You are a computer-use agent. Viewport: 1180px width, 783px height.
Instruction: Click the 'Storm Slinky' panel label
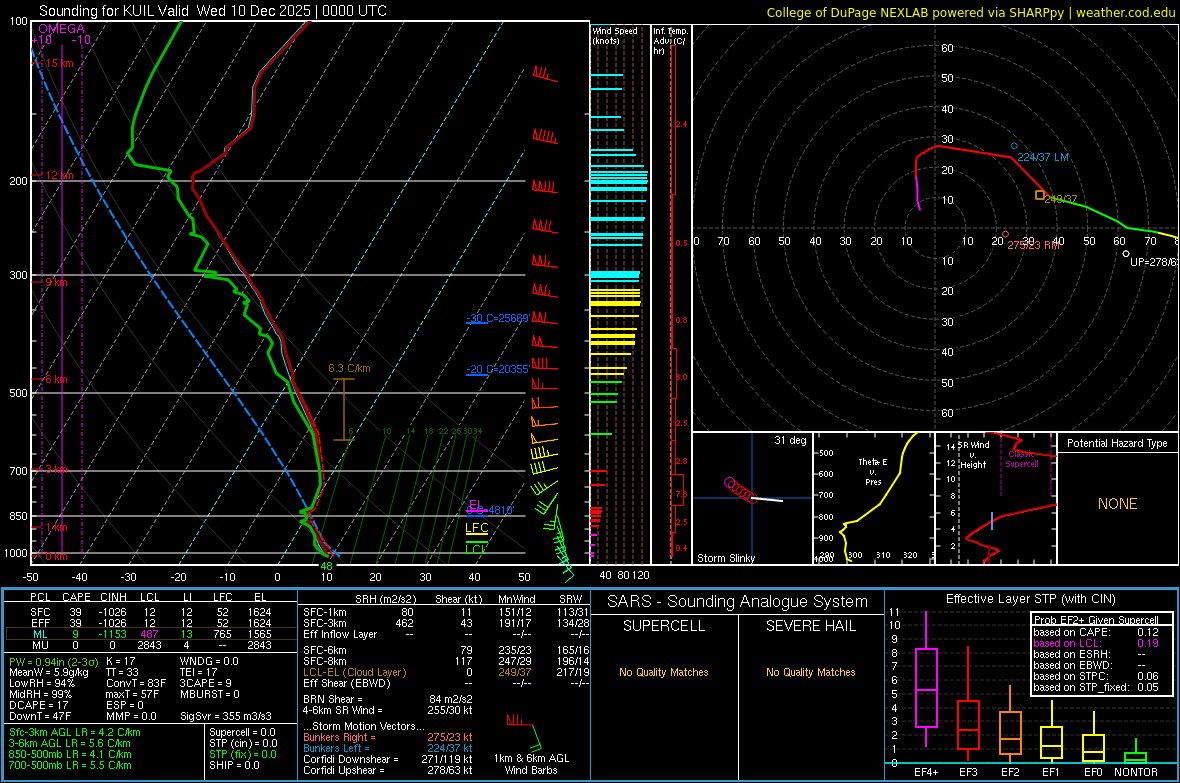point(725,558)
